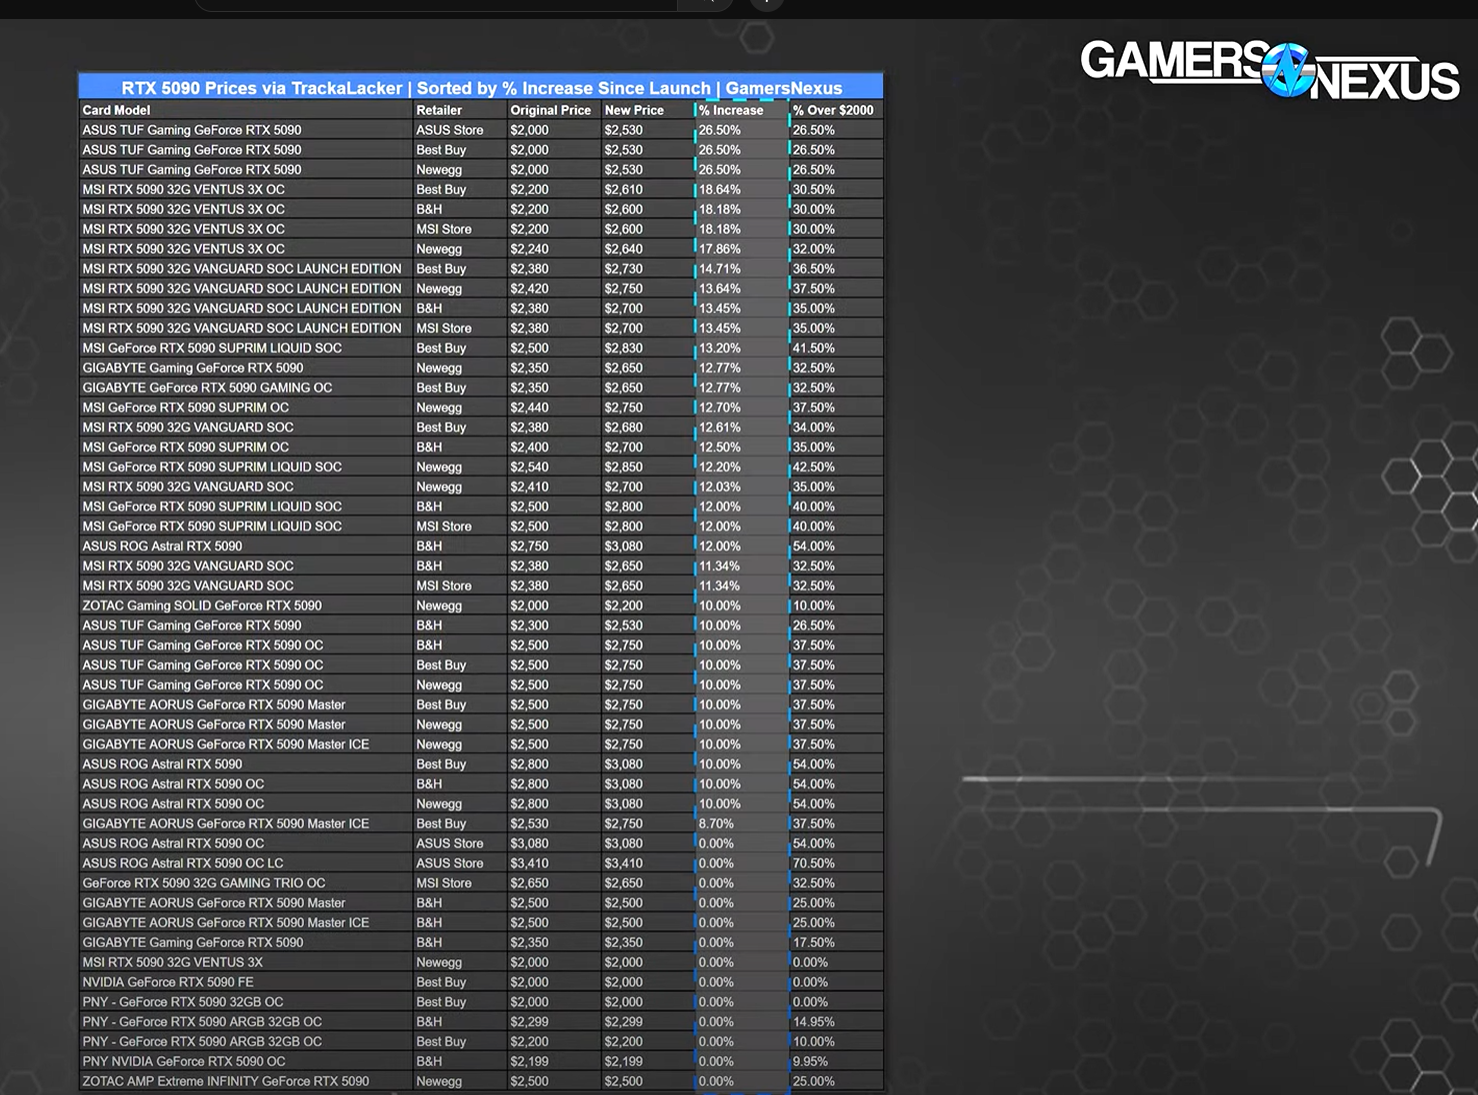
Task: Click the '36.50%' over-$2000 value
Action: point(814,269)
